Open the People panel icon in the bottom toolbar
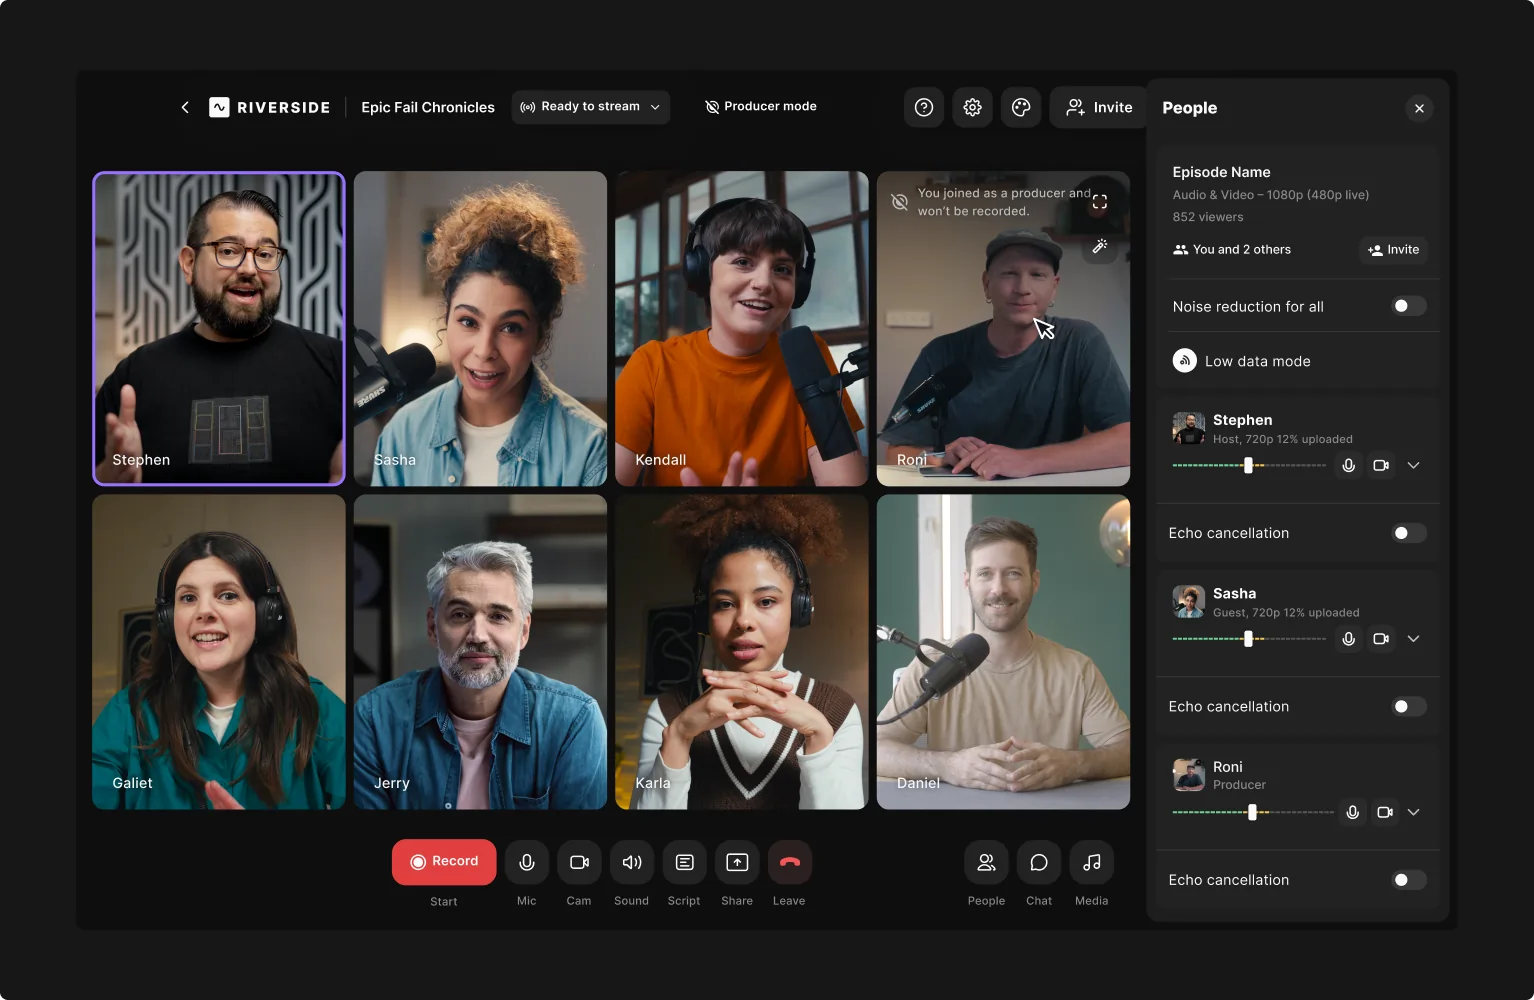 (x=986, y=862)
